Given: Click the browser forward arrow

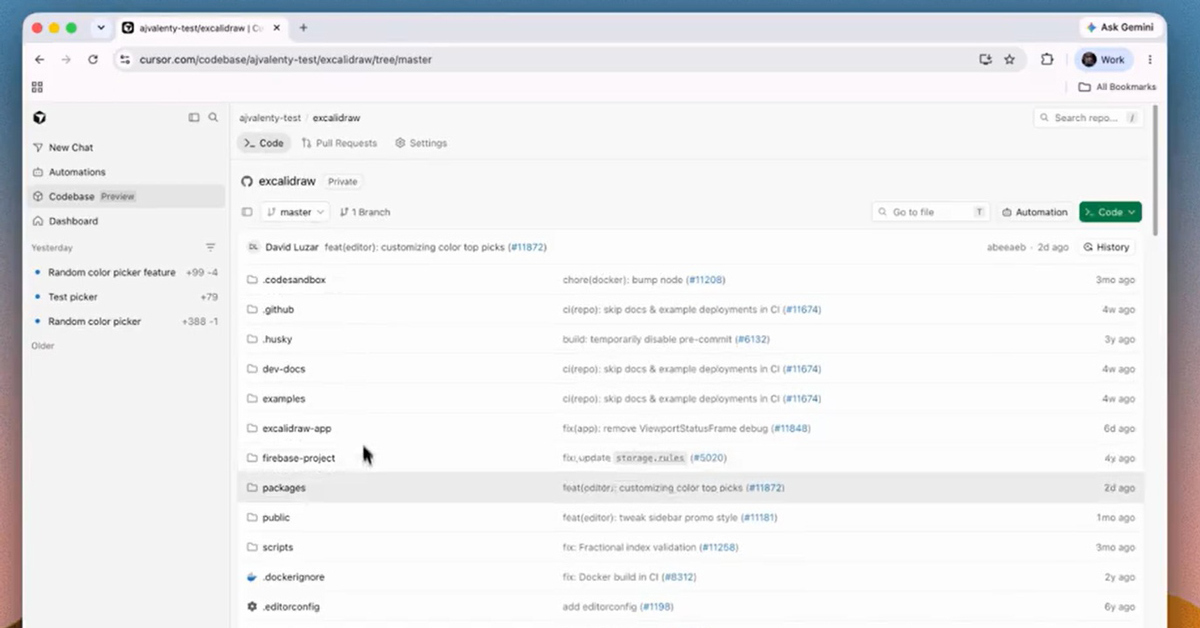Looking at the screenshot, I should [x=66, y=60].
